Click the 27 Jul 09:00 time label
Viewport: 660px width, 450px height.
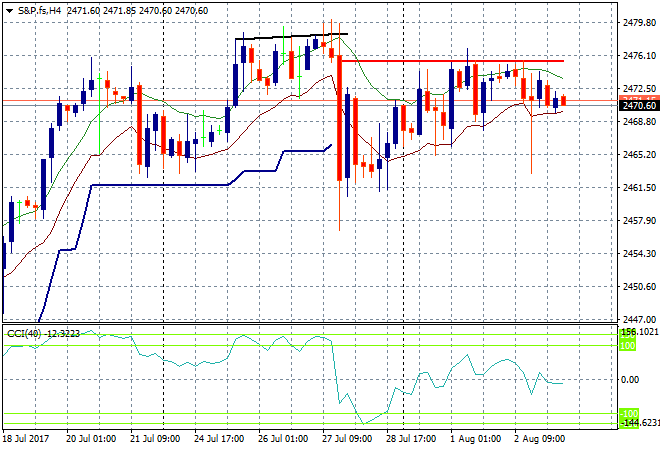point(347,439)
